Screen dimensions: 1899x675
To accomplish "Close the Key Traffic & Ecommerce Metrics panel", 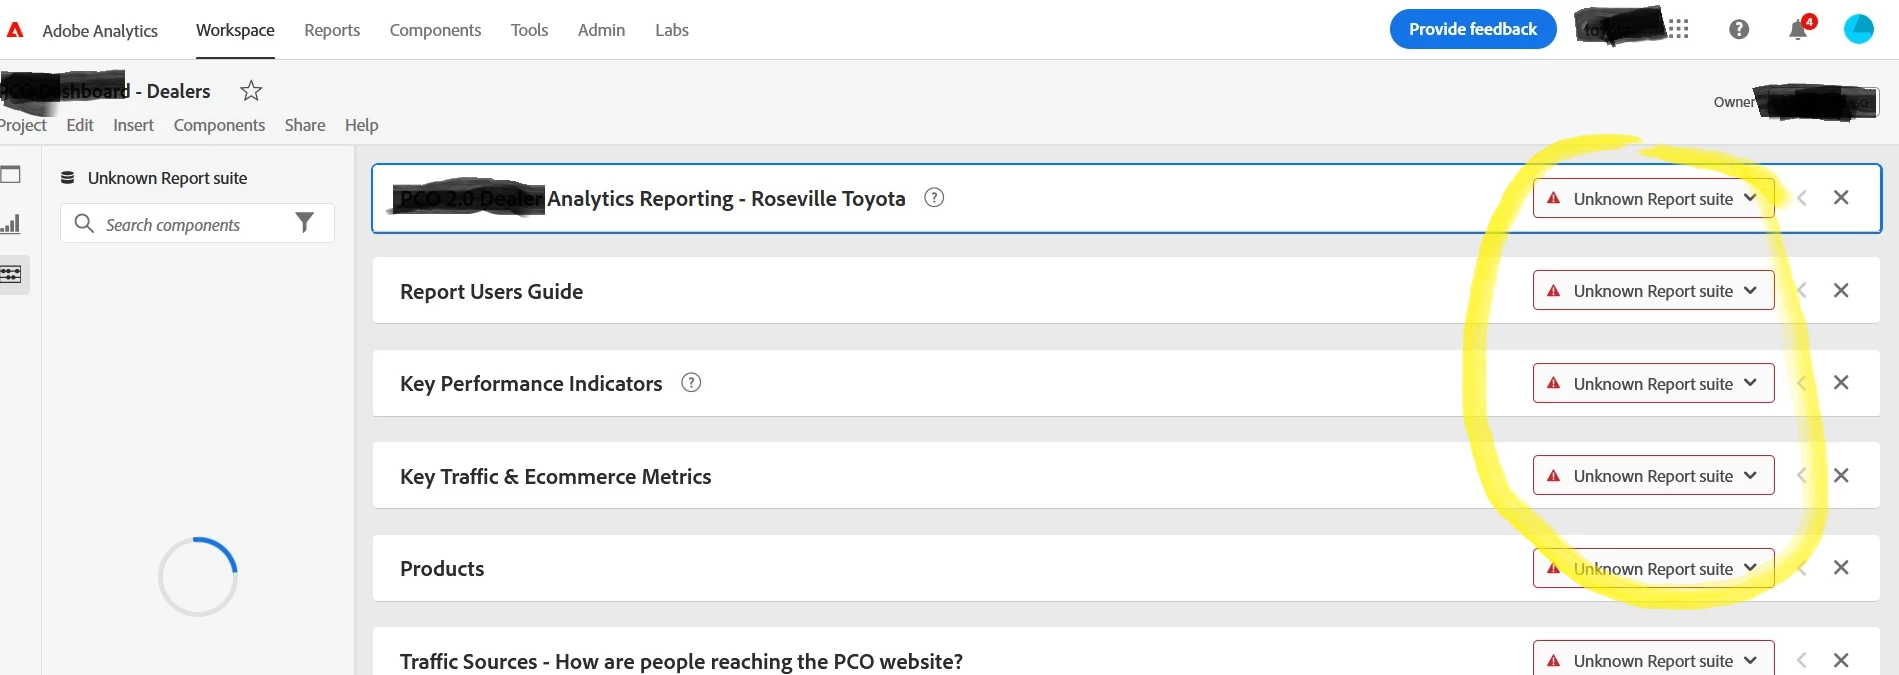I will (x=1841, y=475).
